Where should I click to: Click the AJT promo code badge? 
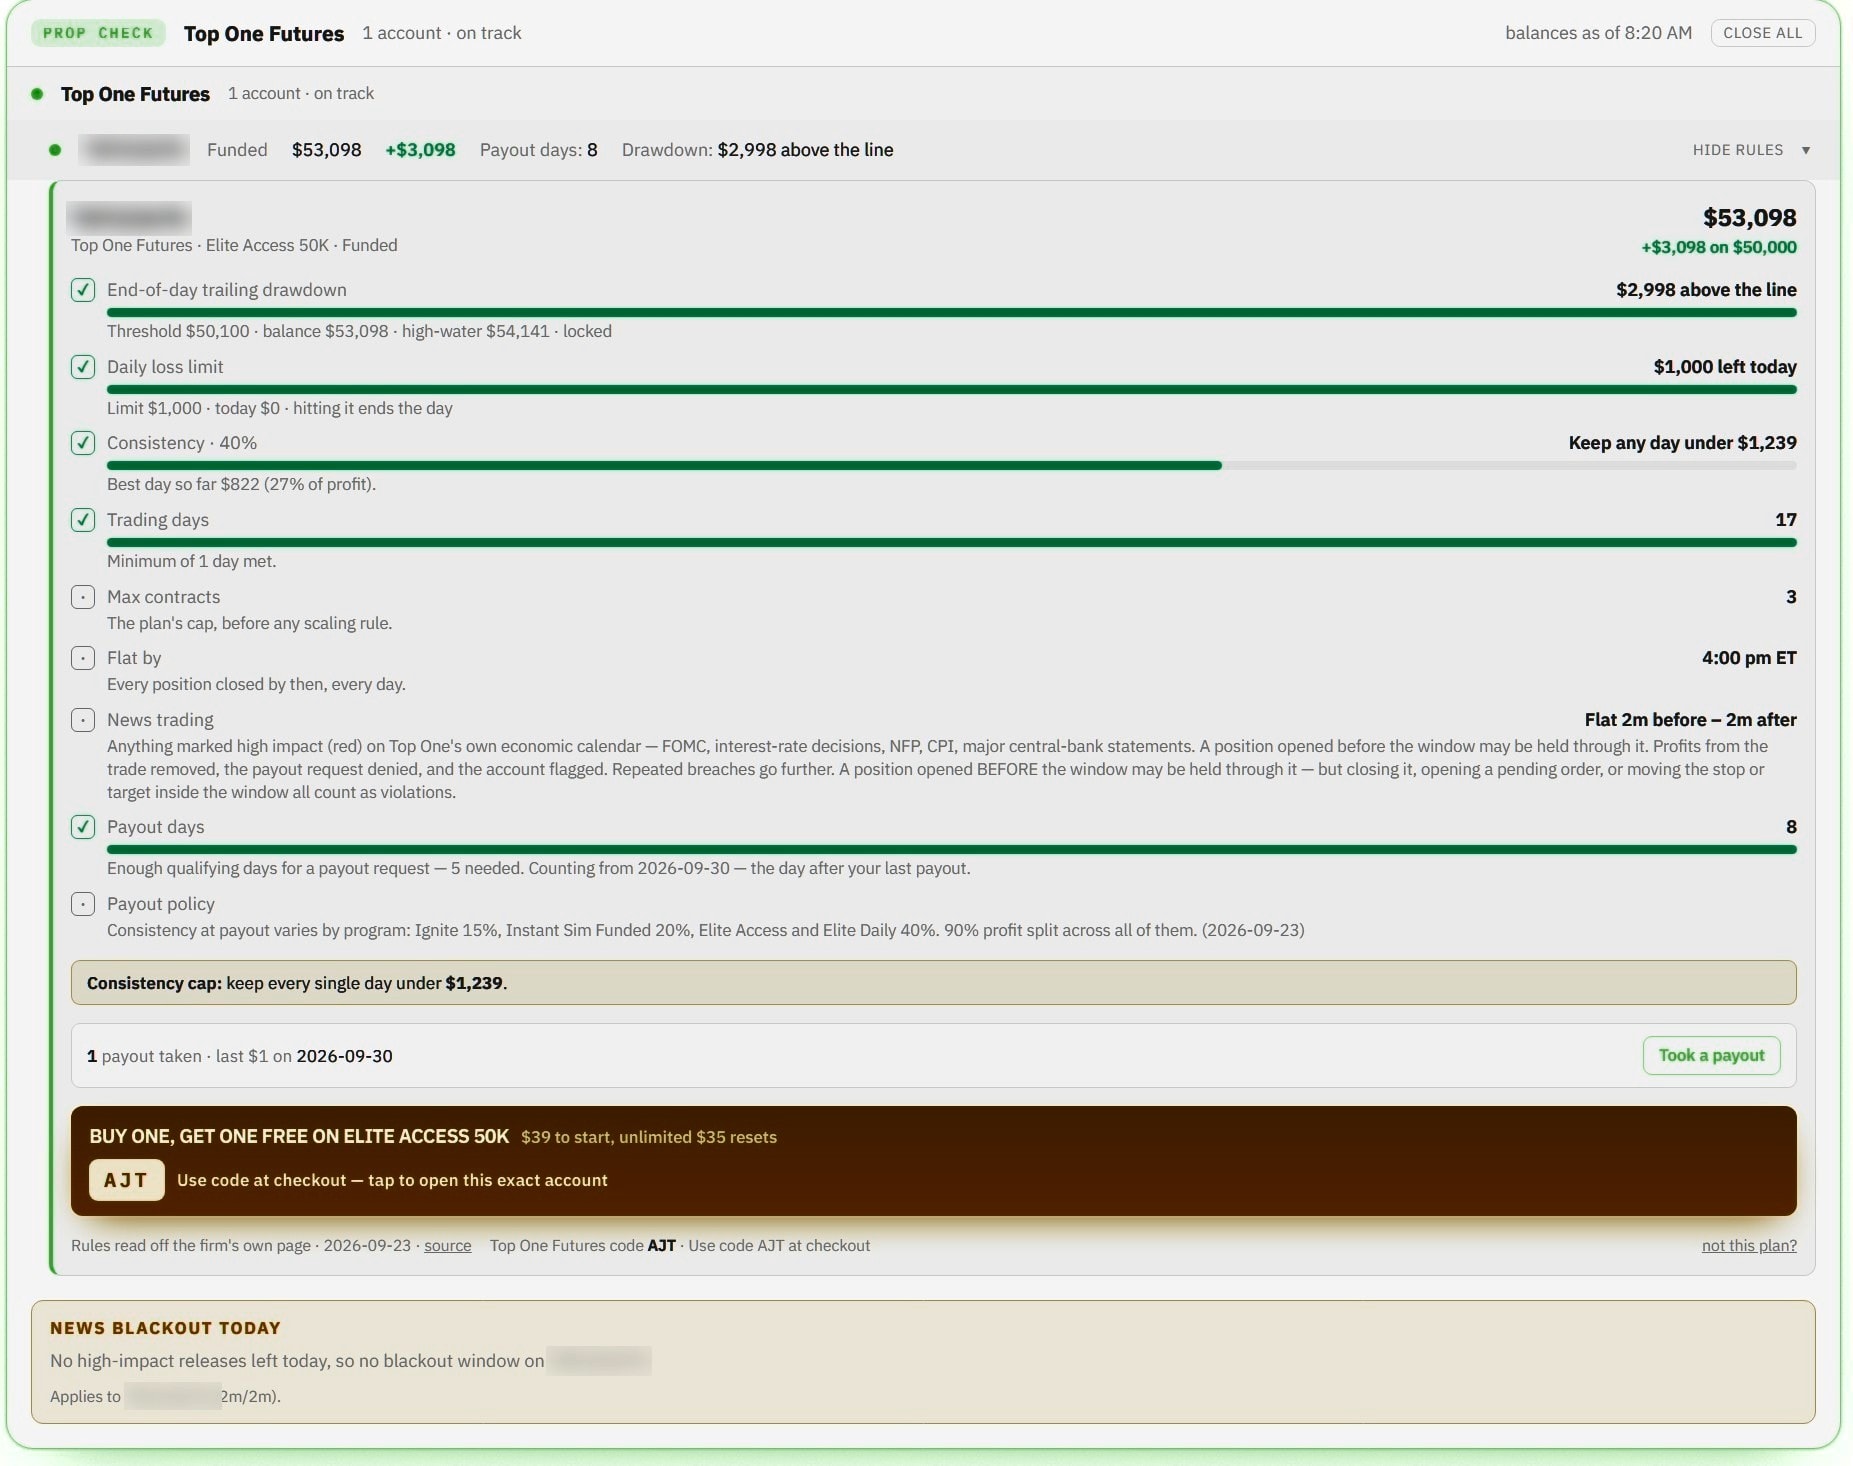(126, 1180)
